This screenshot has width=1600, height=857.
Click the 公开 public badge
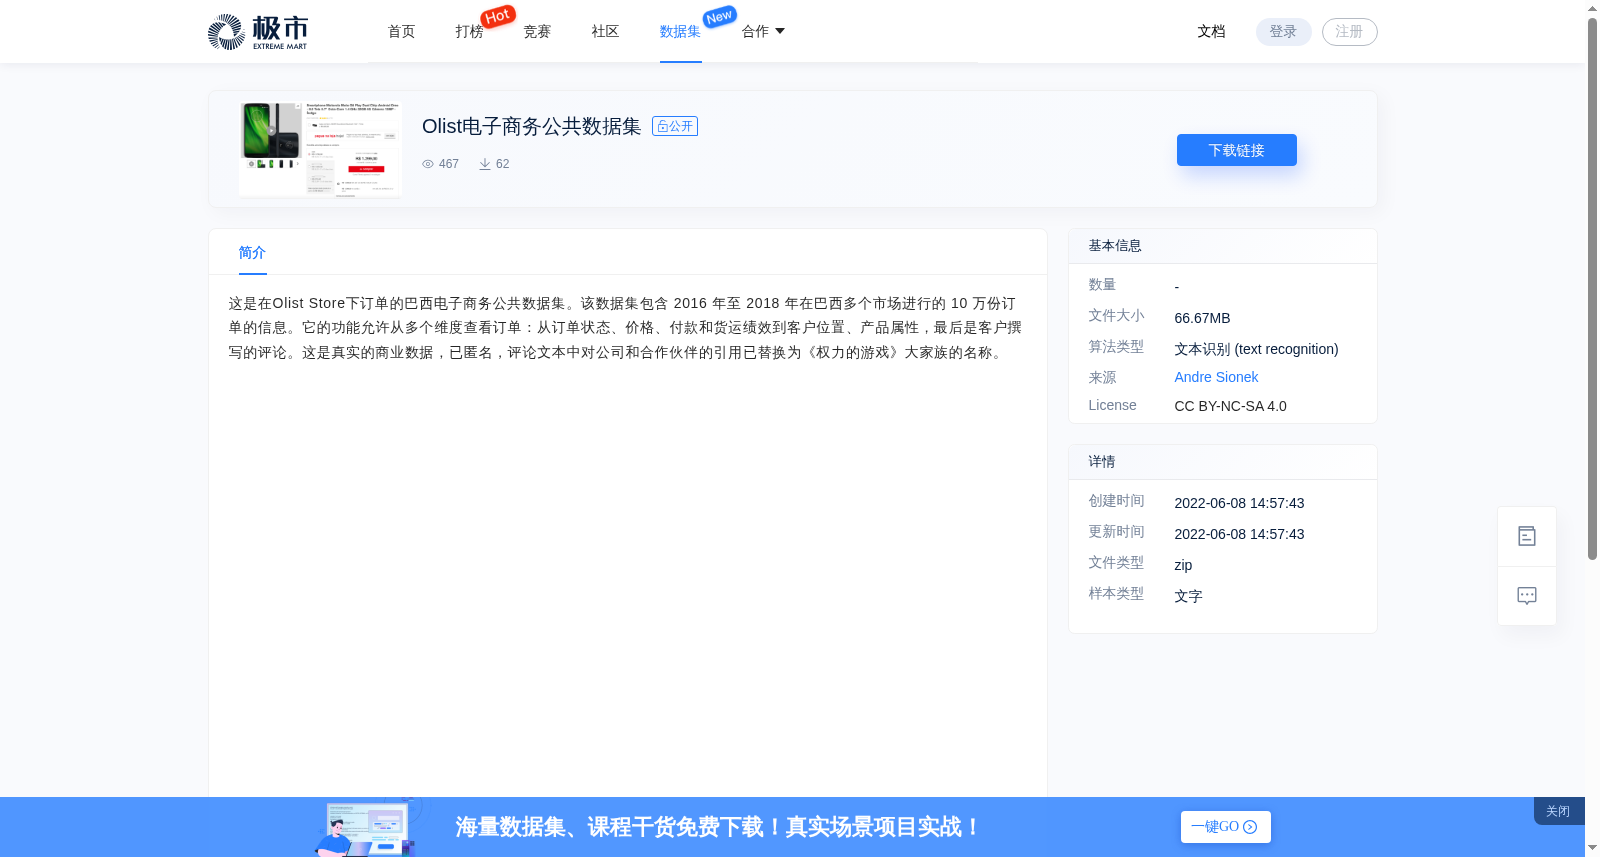point(675,126)
